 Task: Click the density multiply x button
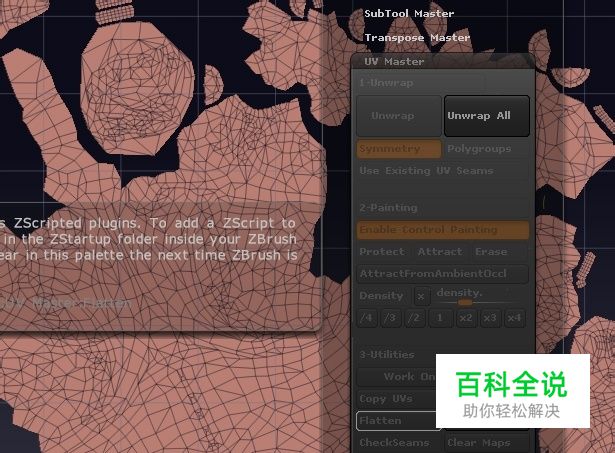coord(421,297)
